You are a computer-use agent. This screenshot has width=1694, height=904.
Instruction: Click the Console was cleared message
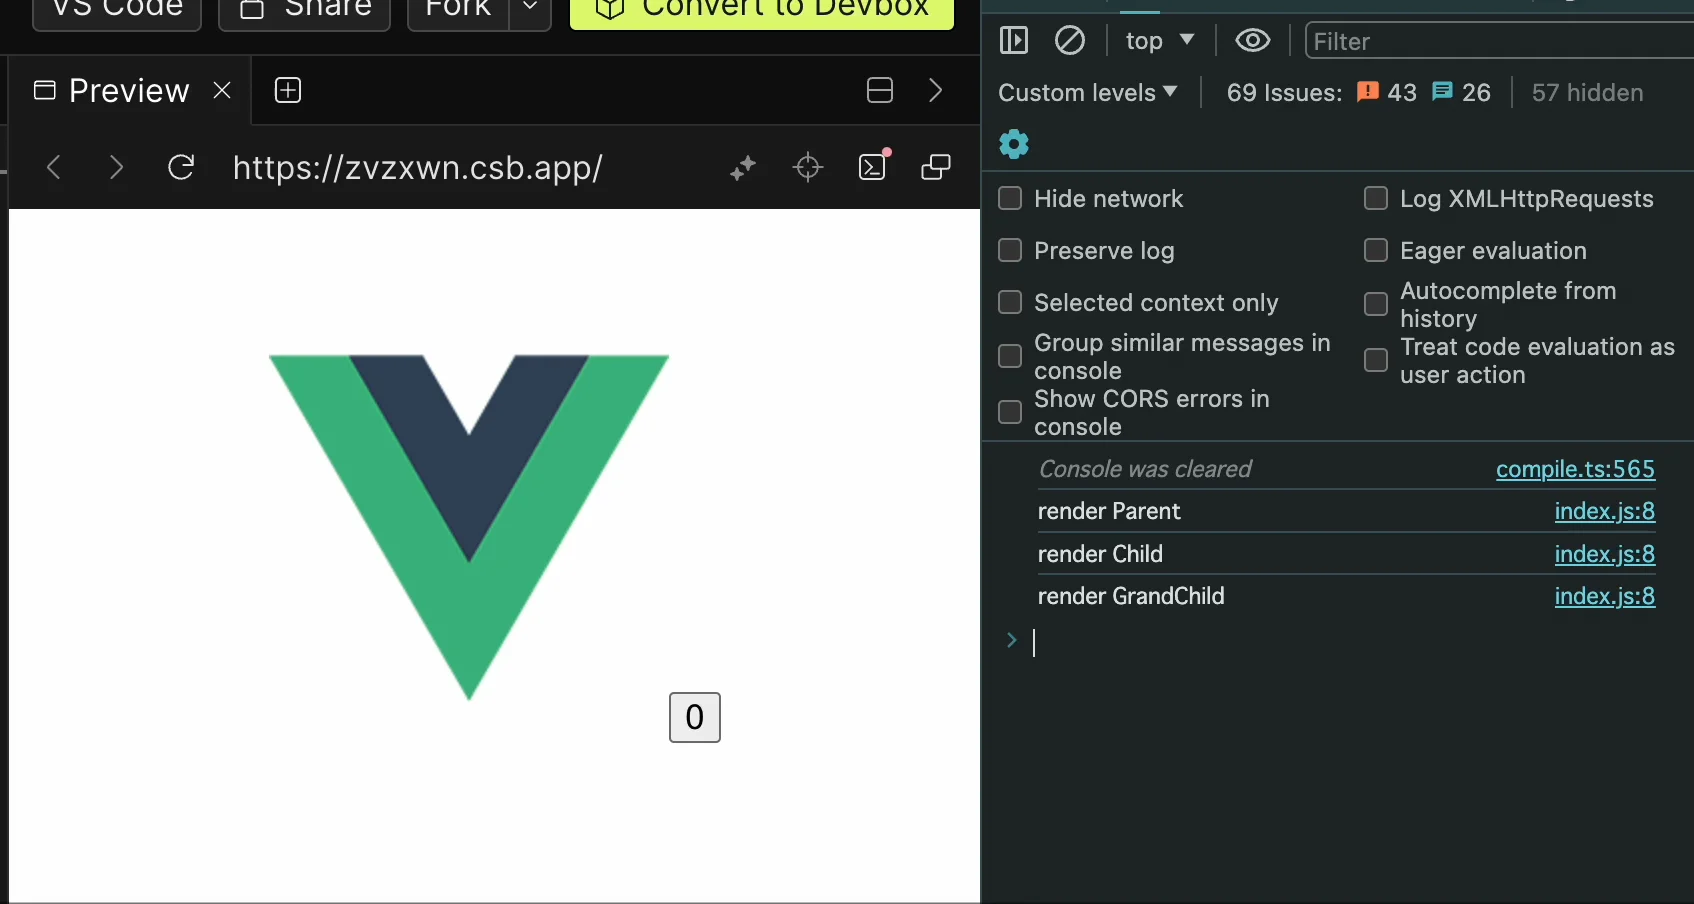point(1145,469)
